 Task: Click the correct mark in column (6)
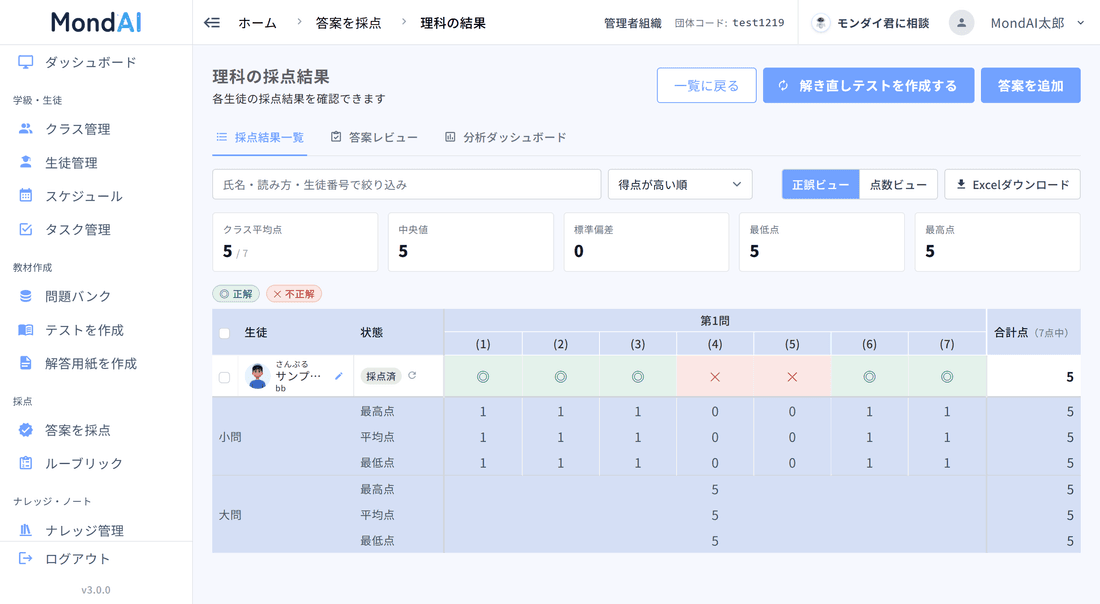click(869, 377)
